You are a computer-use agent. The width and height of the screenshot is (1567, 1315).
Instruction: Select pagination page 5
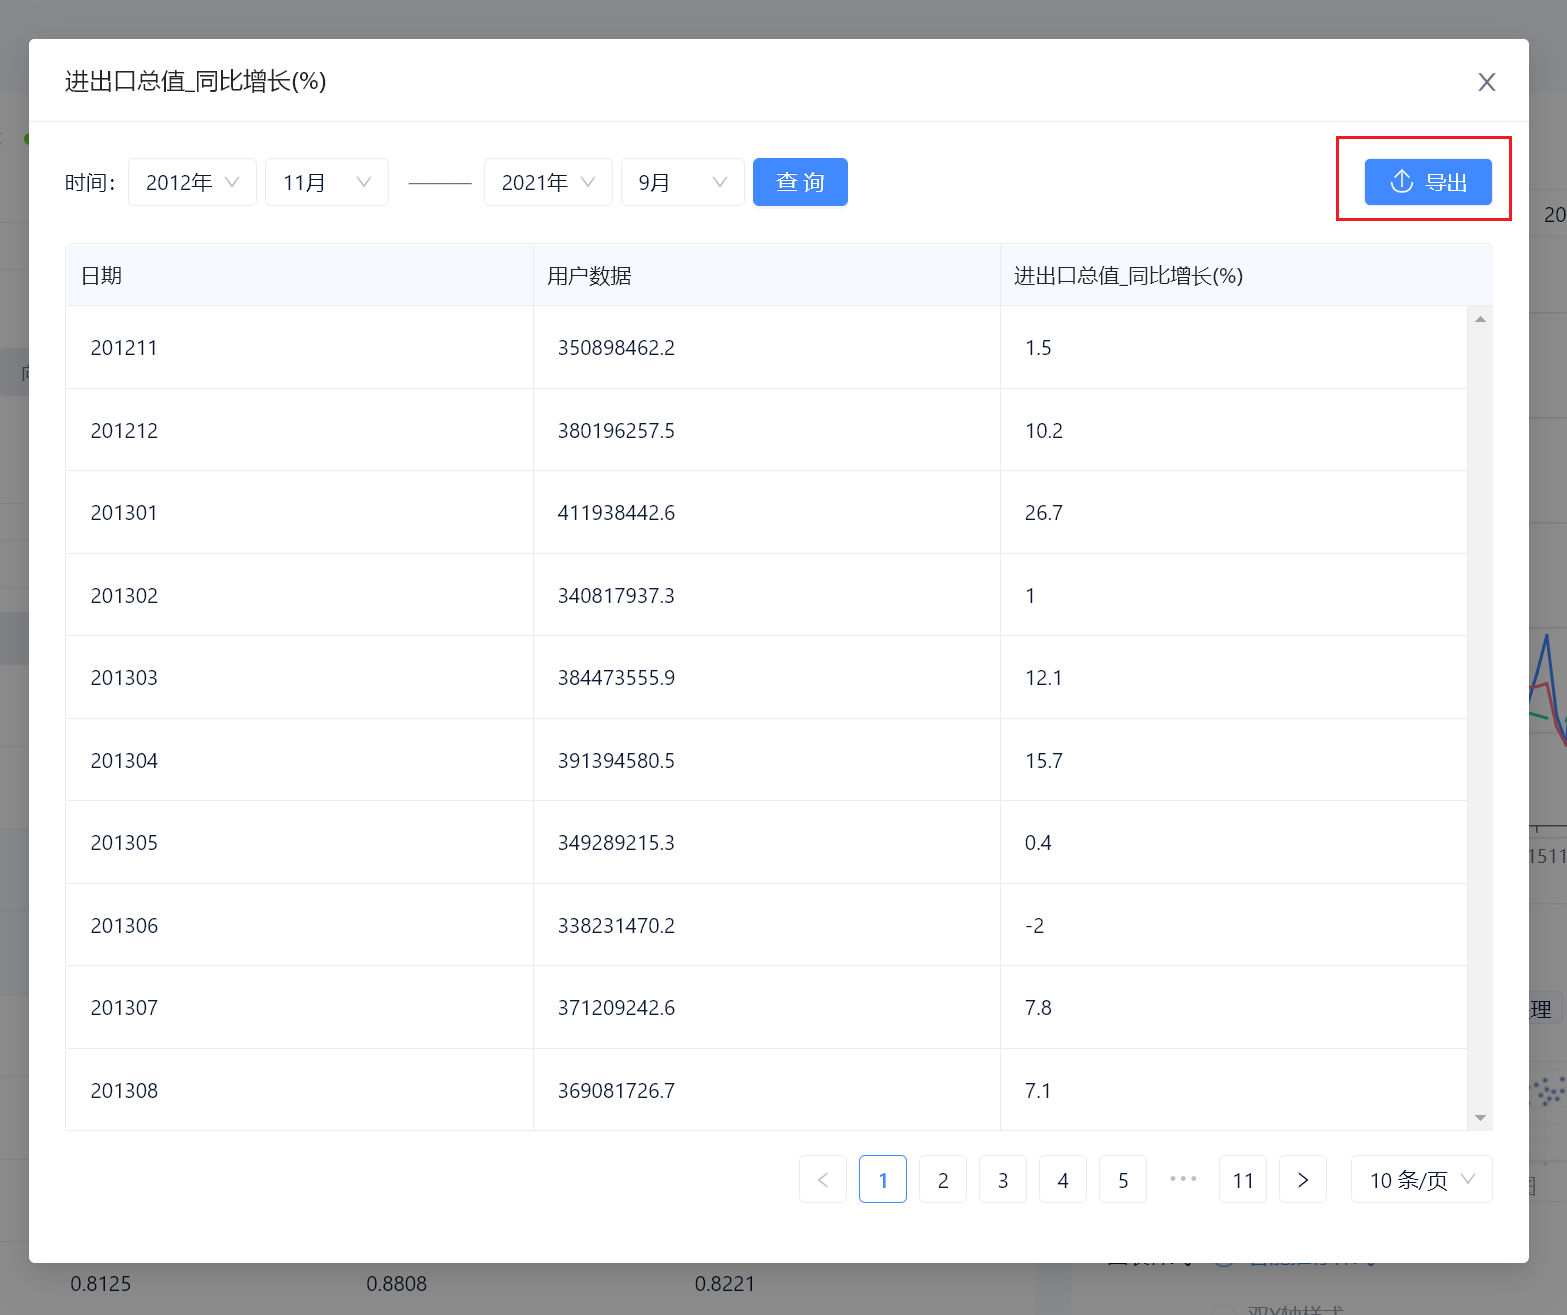click(x=1123, y=1180)
